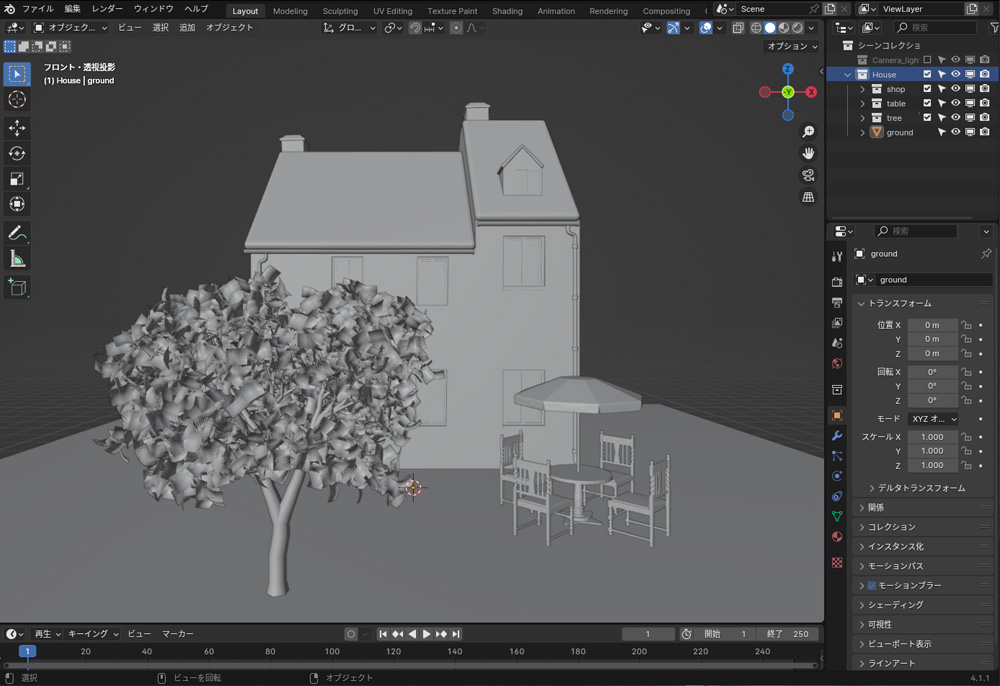The width and height of the screenshot is (1000, 686).
Task: Toggle camera view in viewport
Action: (808, 175)
